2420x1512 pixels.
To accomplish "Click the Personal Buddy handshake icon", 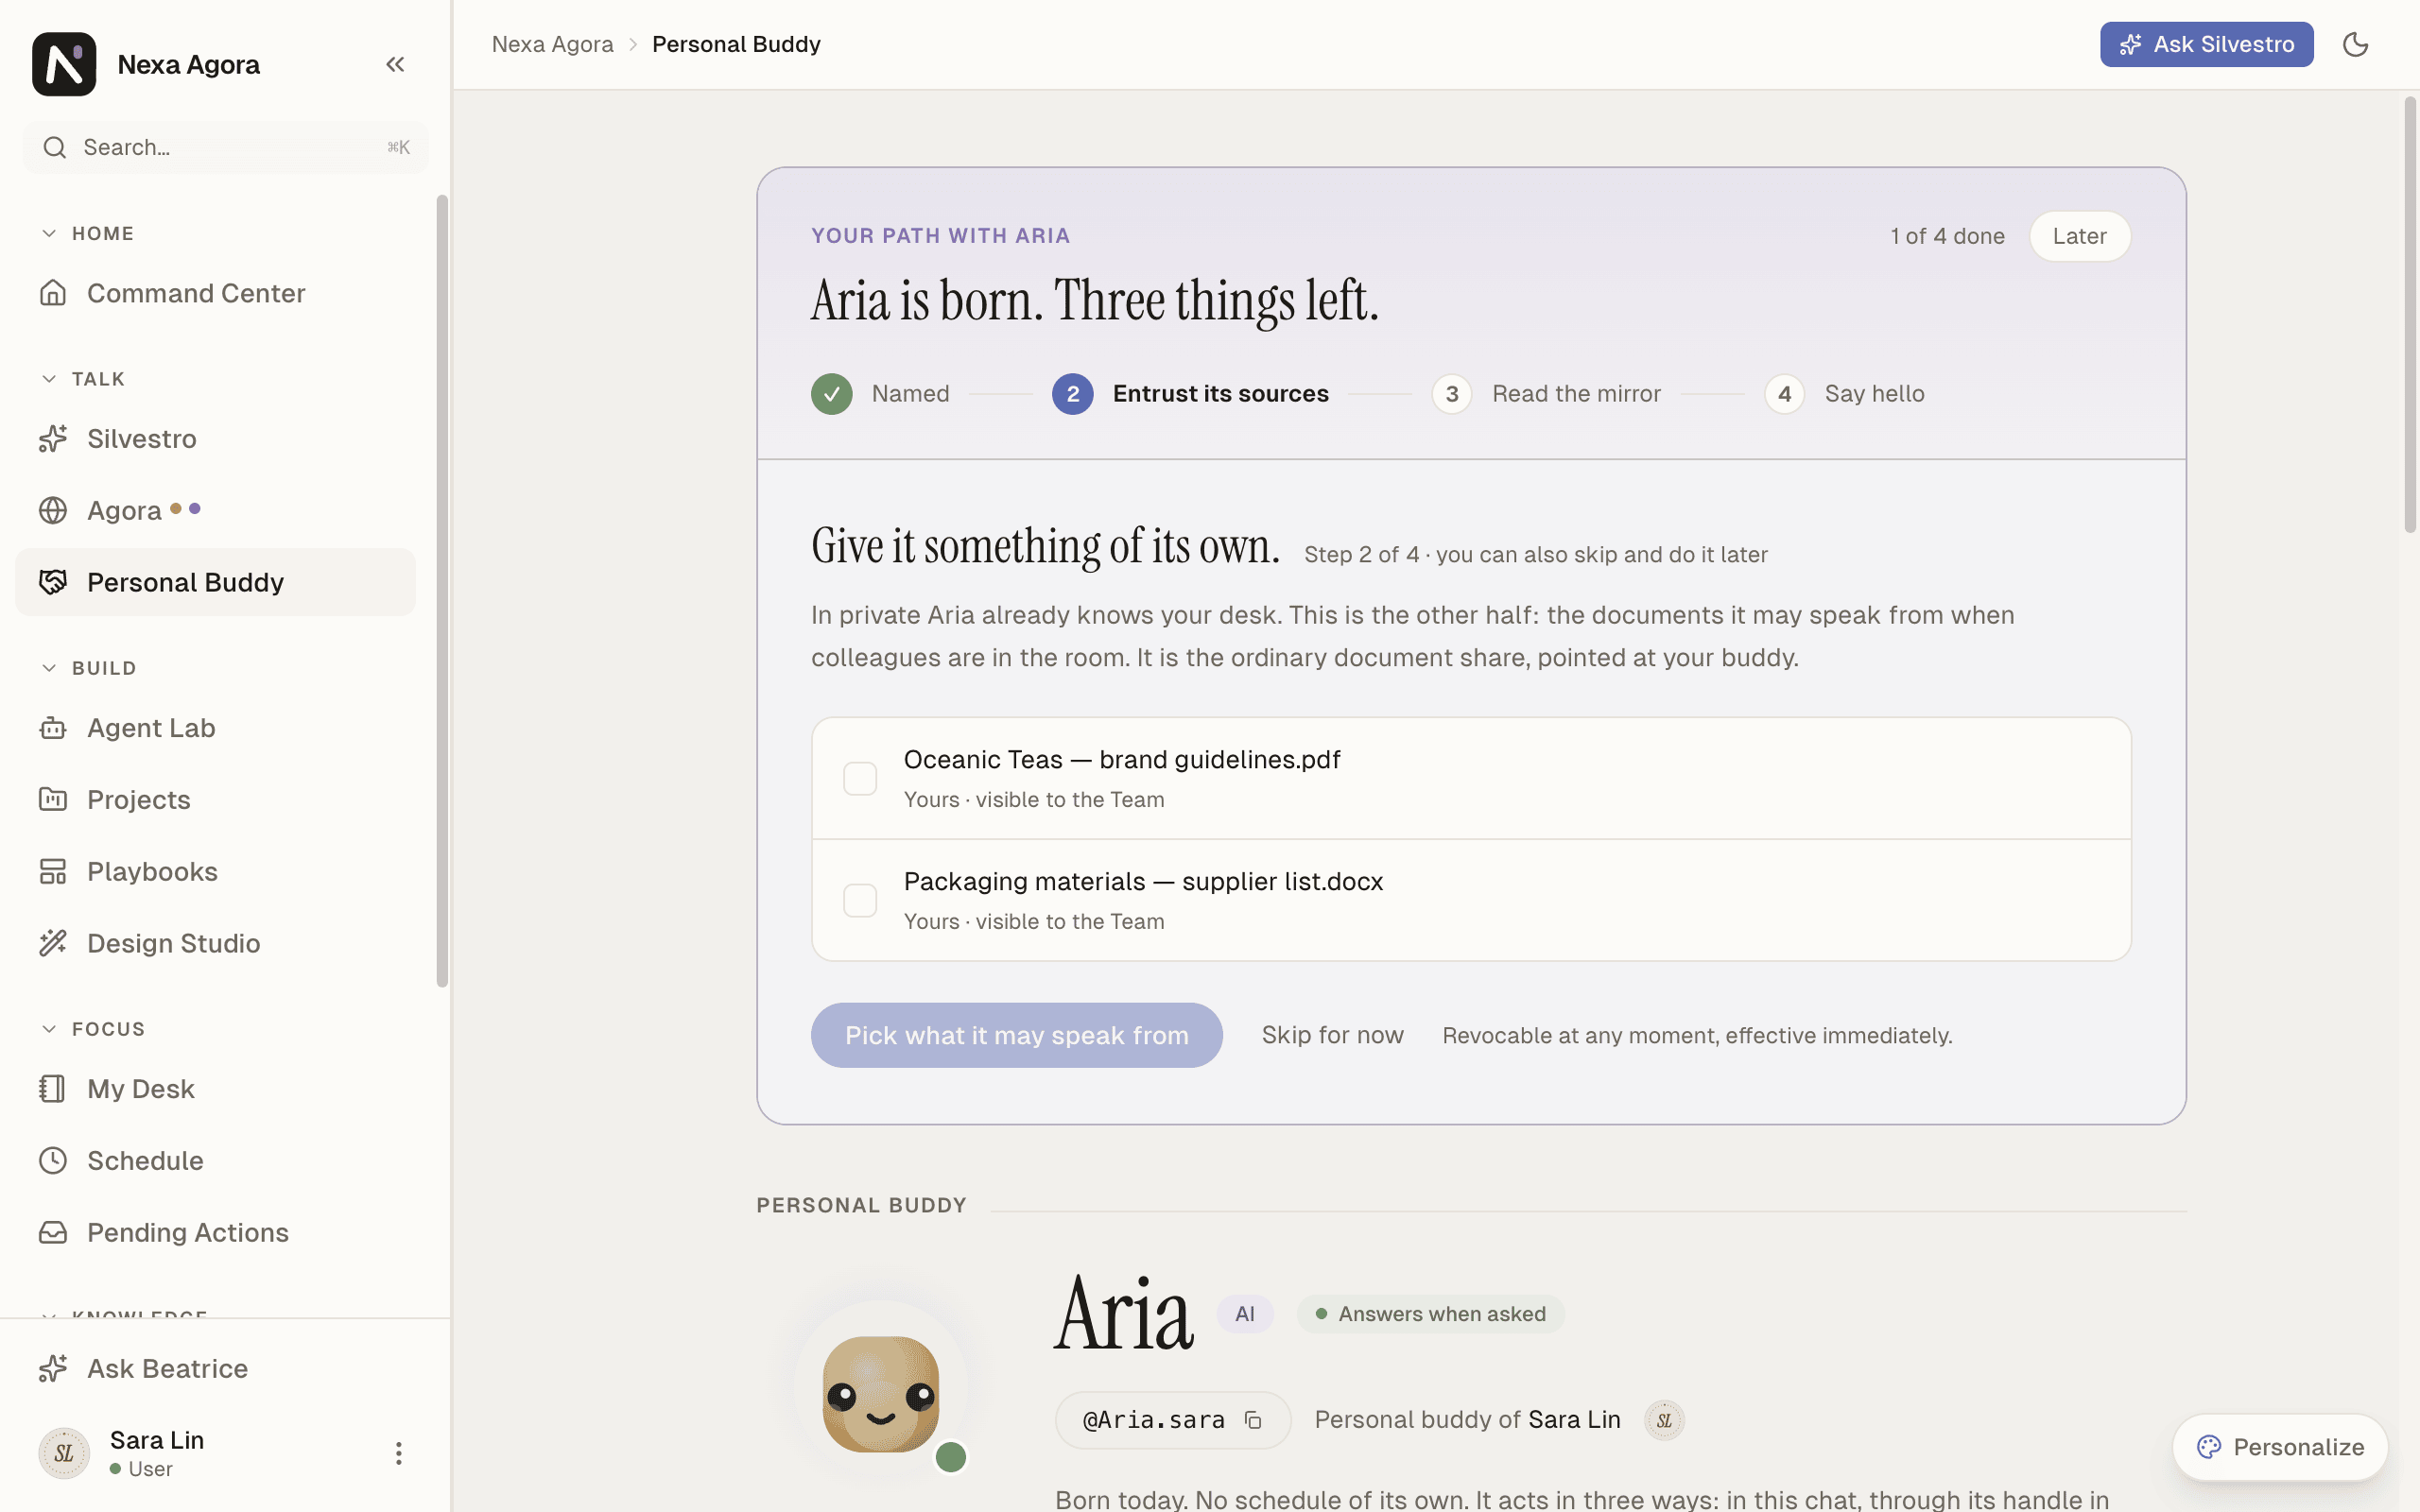I will 53,582.
